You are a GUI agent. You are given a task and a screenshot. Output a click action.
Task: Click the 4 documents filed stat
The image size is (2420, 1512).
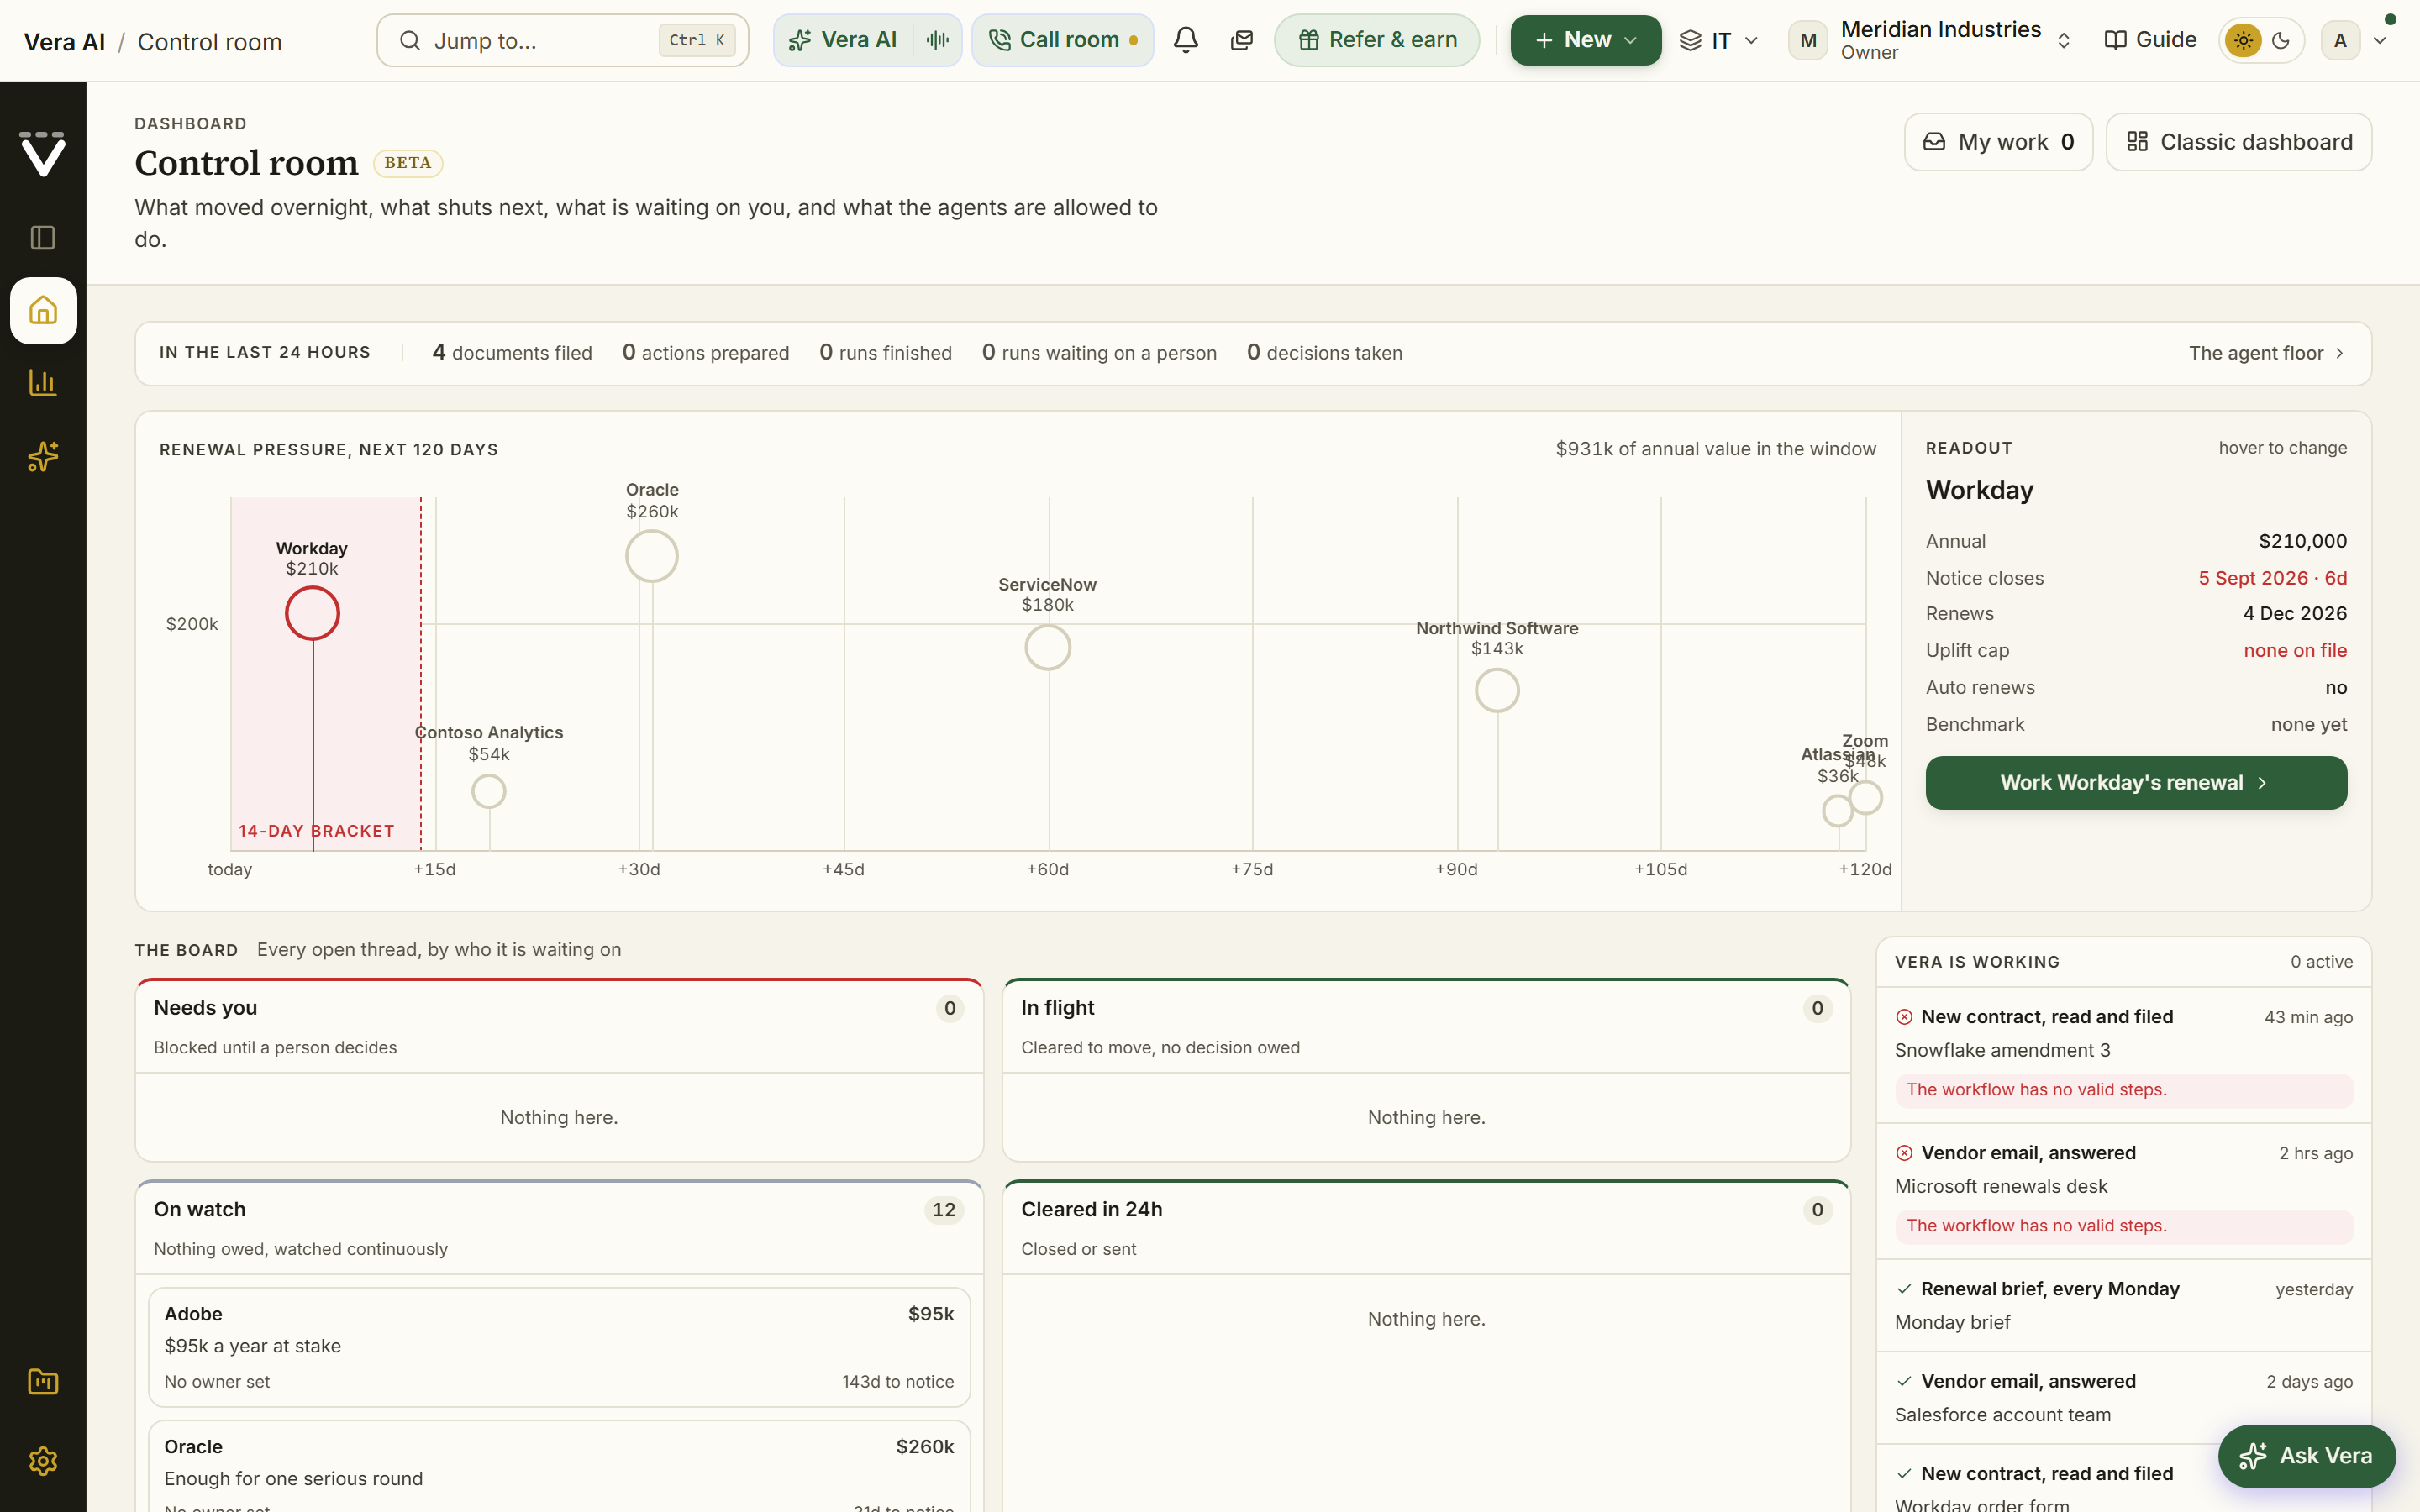pos(512,353)
